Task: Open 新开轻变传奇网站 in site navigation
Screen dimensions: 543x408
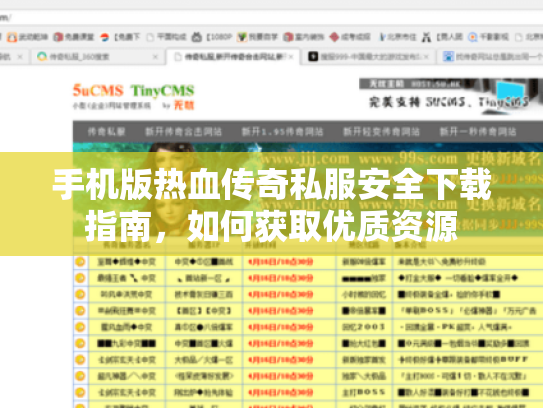Action: click(x=381, y=132)
